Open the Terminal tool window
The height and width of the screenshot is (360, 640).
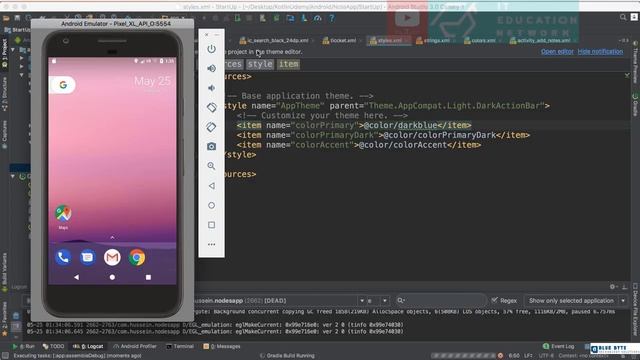pos(180,347)
